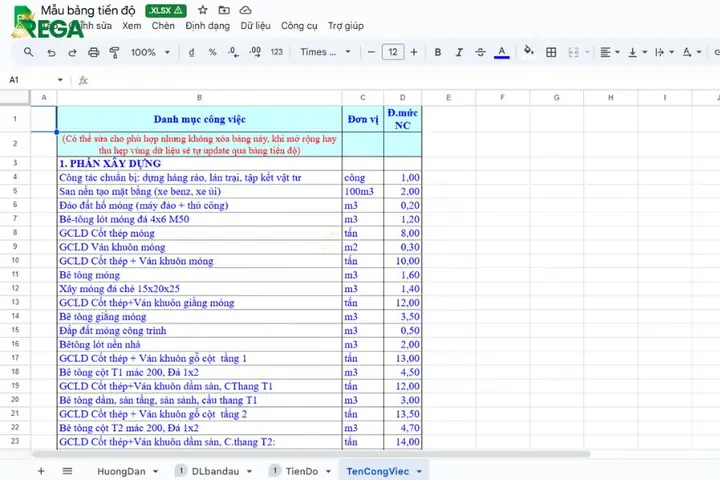Select the 'Đơn vị' header cell
The height and width of the screenshot is (480, 720).
[363, 119]
